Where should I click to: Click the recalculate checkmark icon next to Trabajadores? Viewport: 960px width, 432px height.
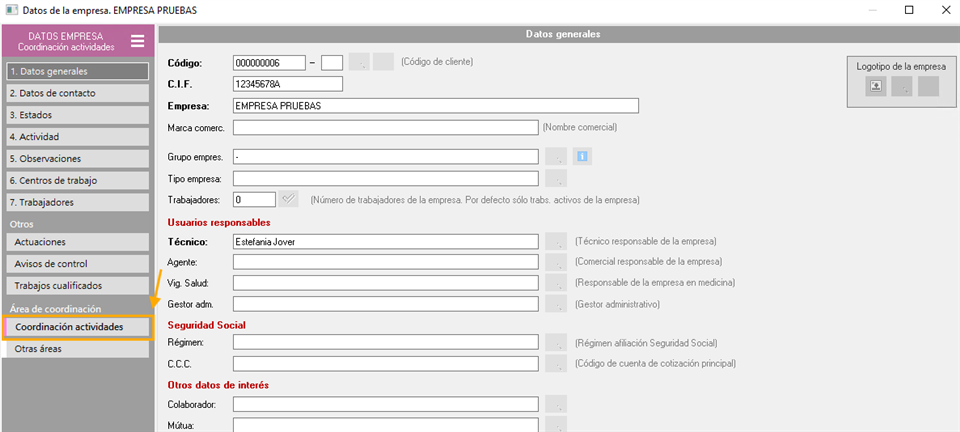(288, 199)
